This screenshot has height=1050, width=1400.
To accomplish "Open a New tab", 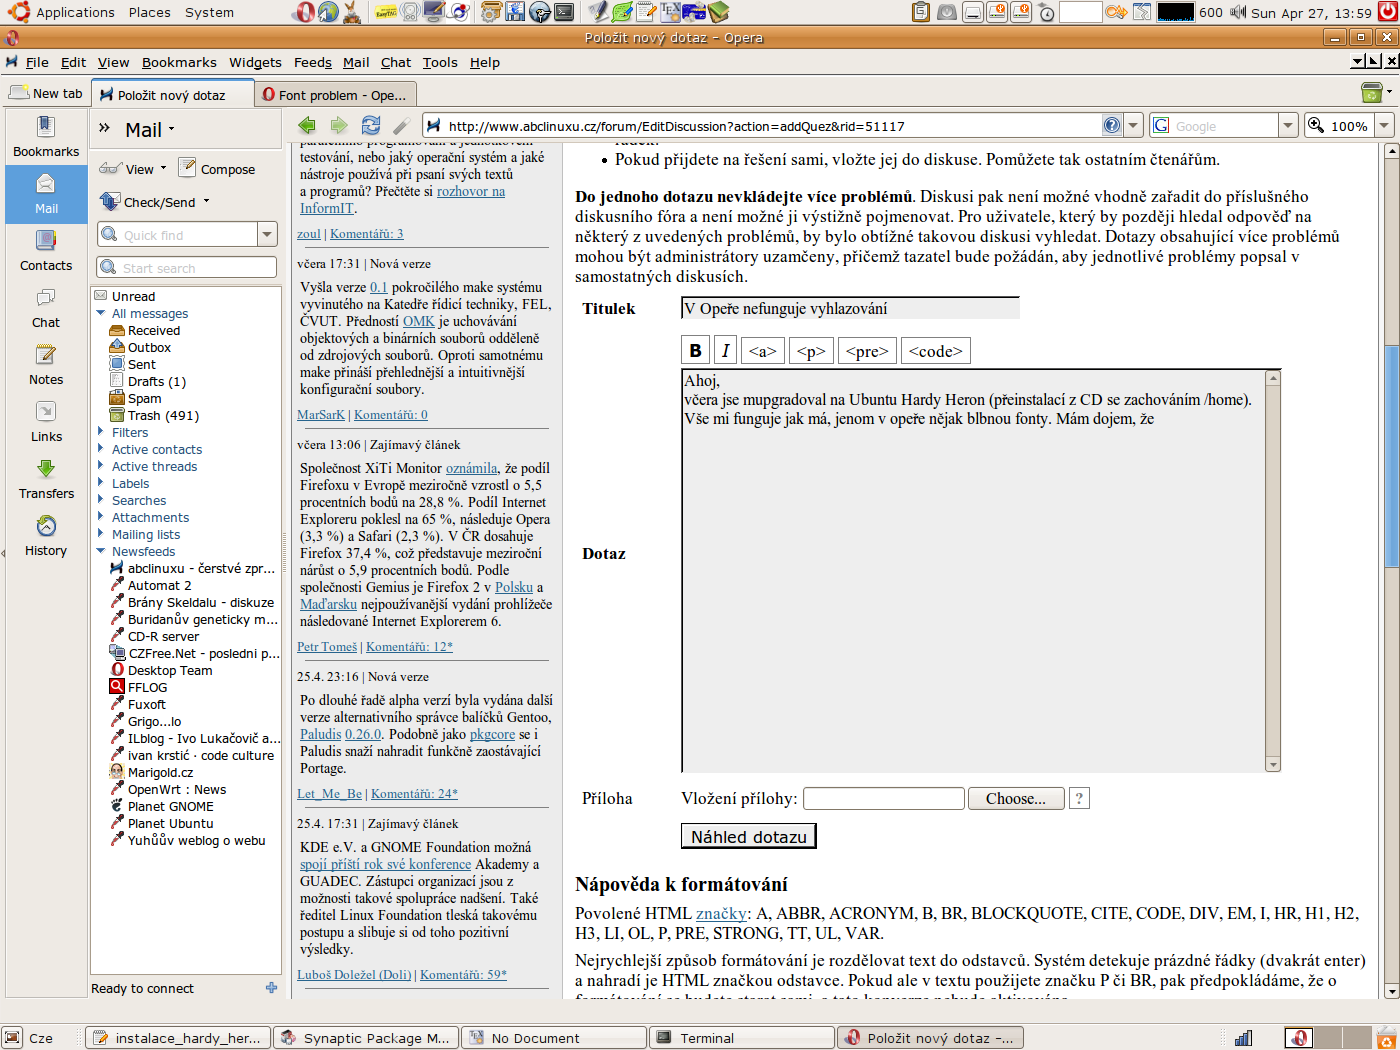I will (x=47, y=93).
